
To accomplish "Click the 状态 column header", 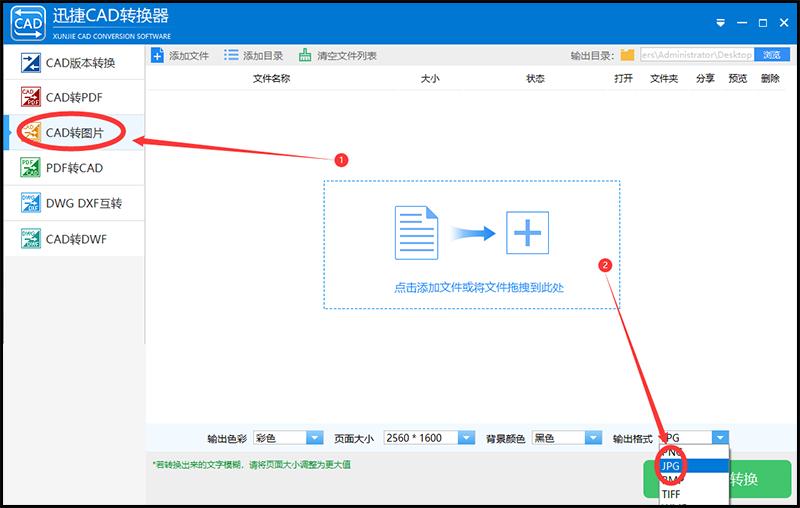I will 535,79.
